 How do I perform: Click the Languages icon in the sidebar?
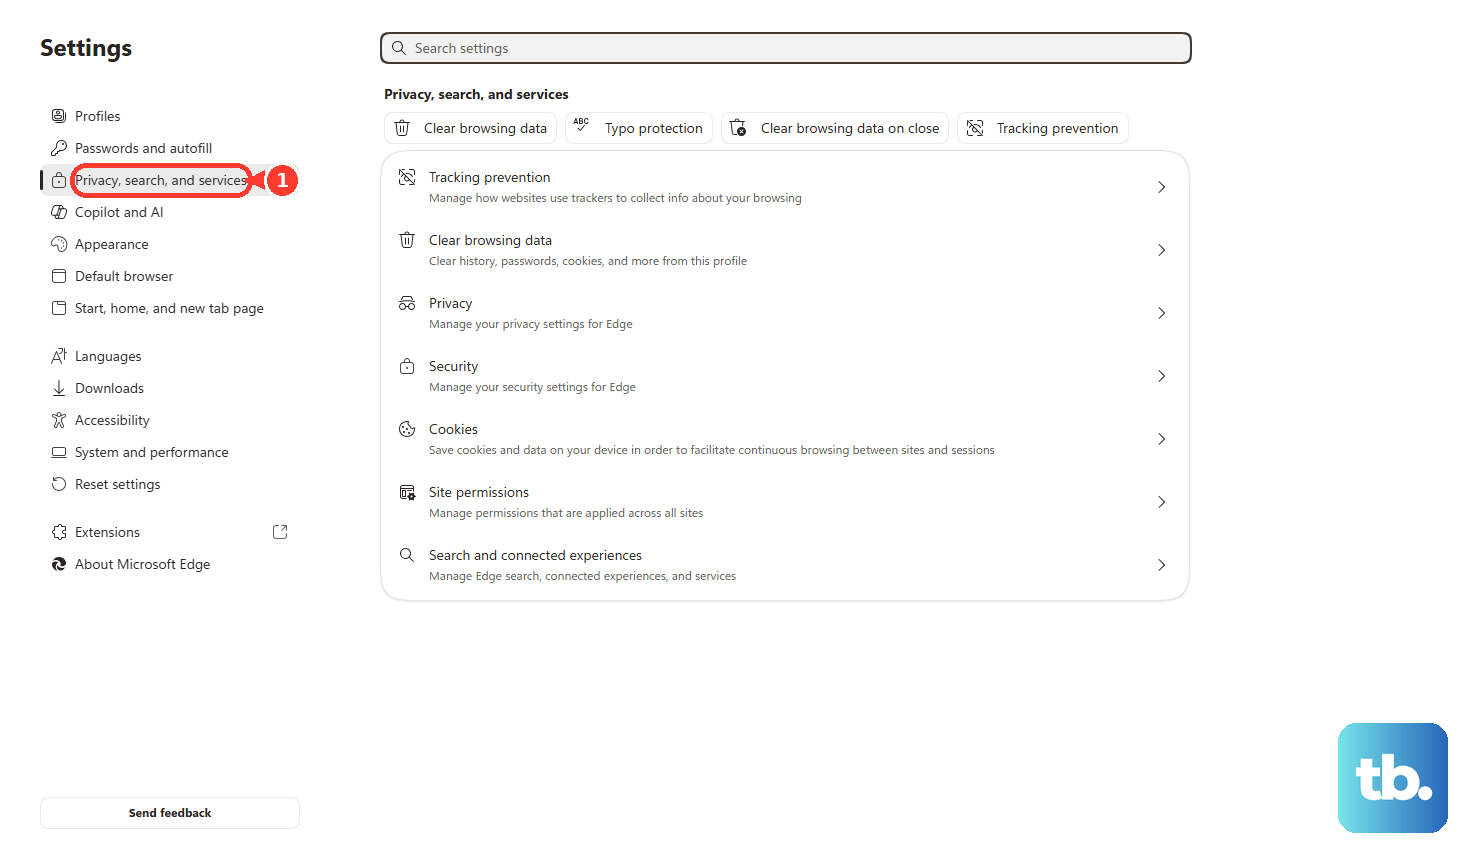coord(59,356)
